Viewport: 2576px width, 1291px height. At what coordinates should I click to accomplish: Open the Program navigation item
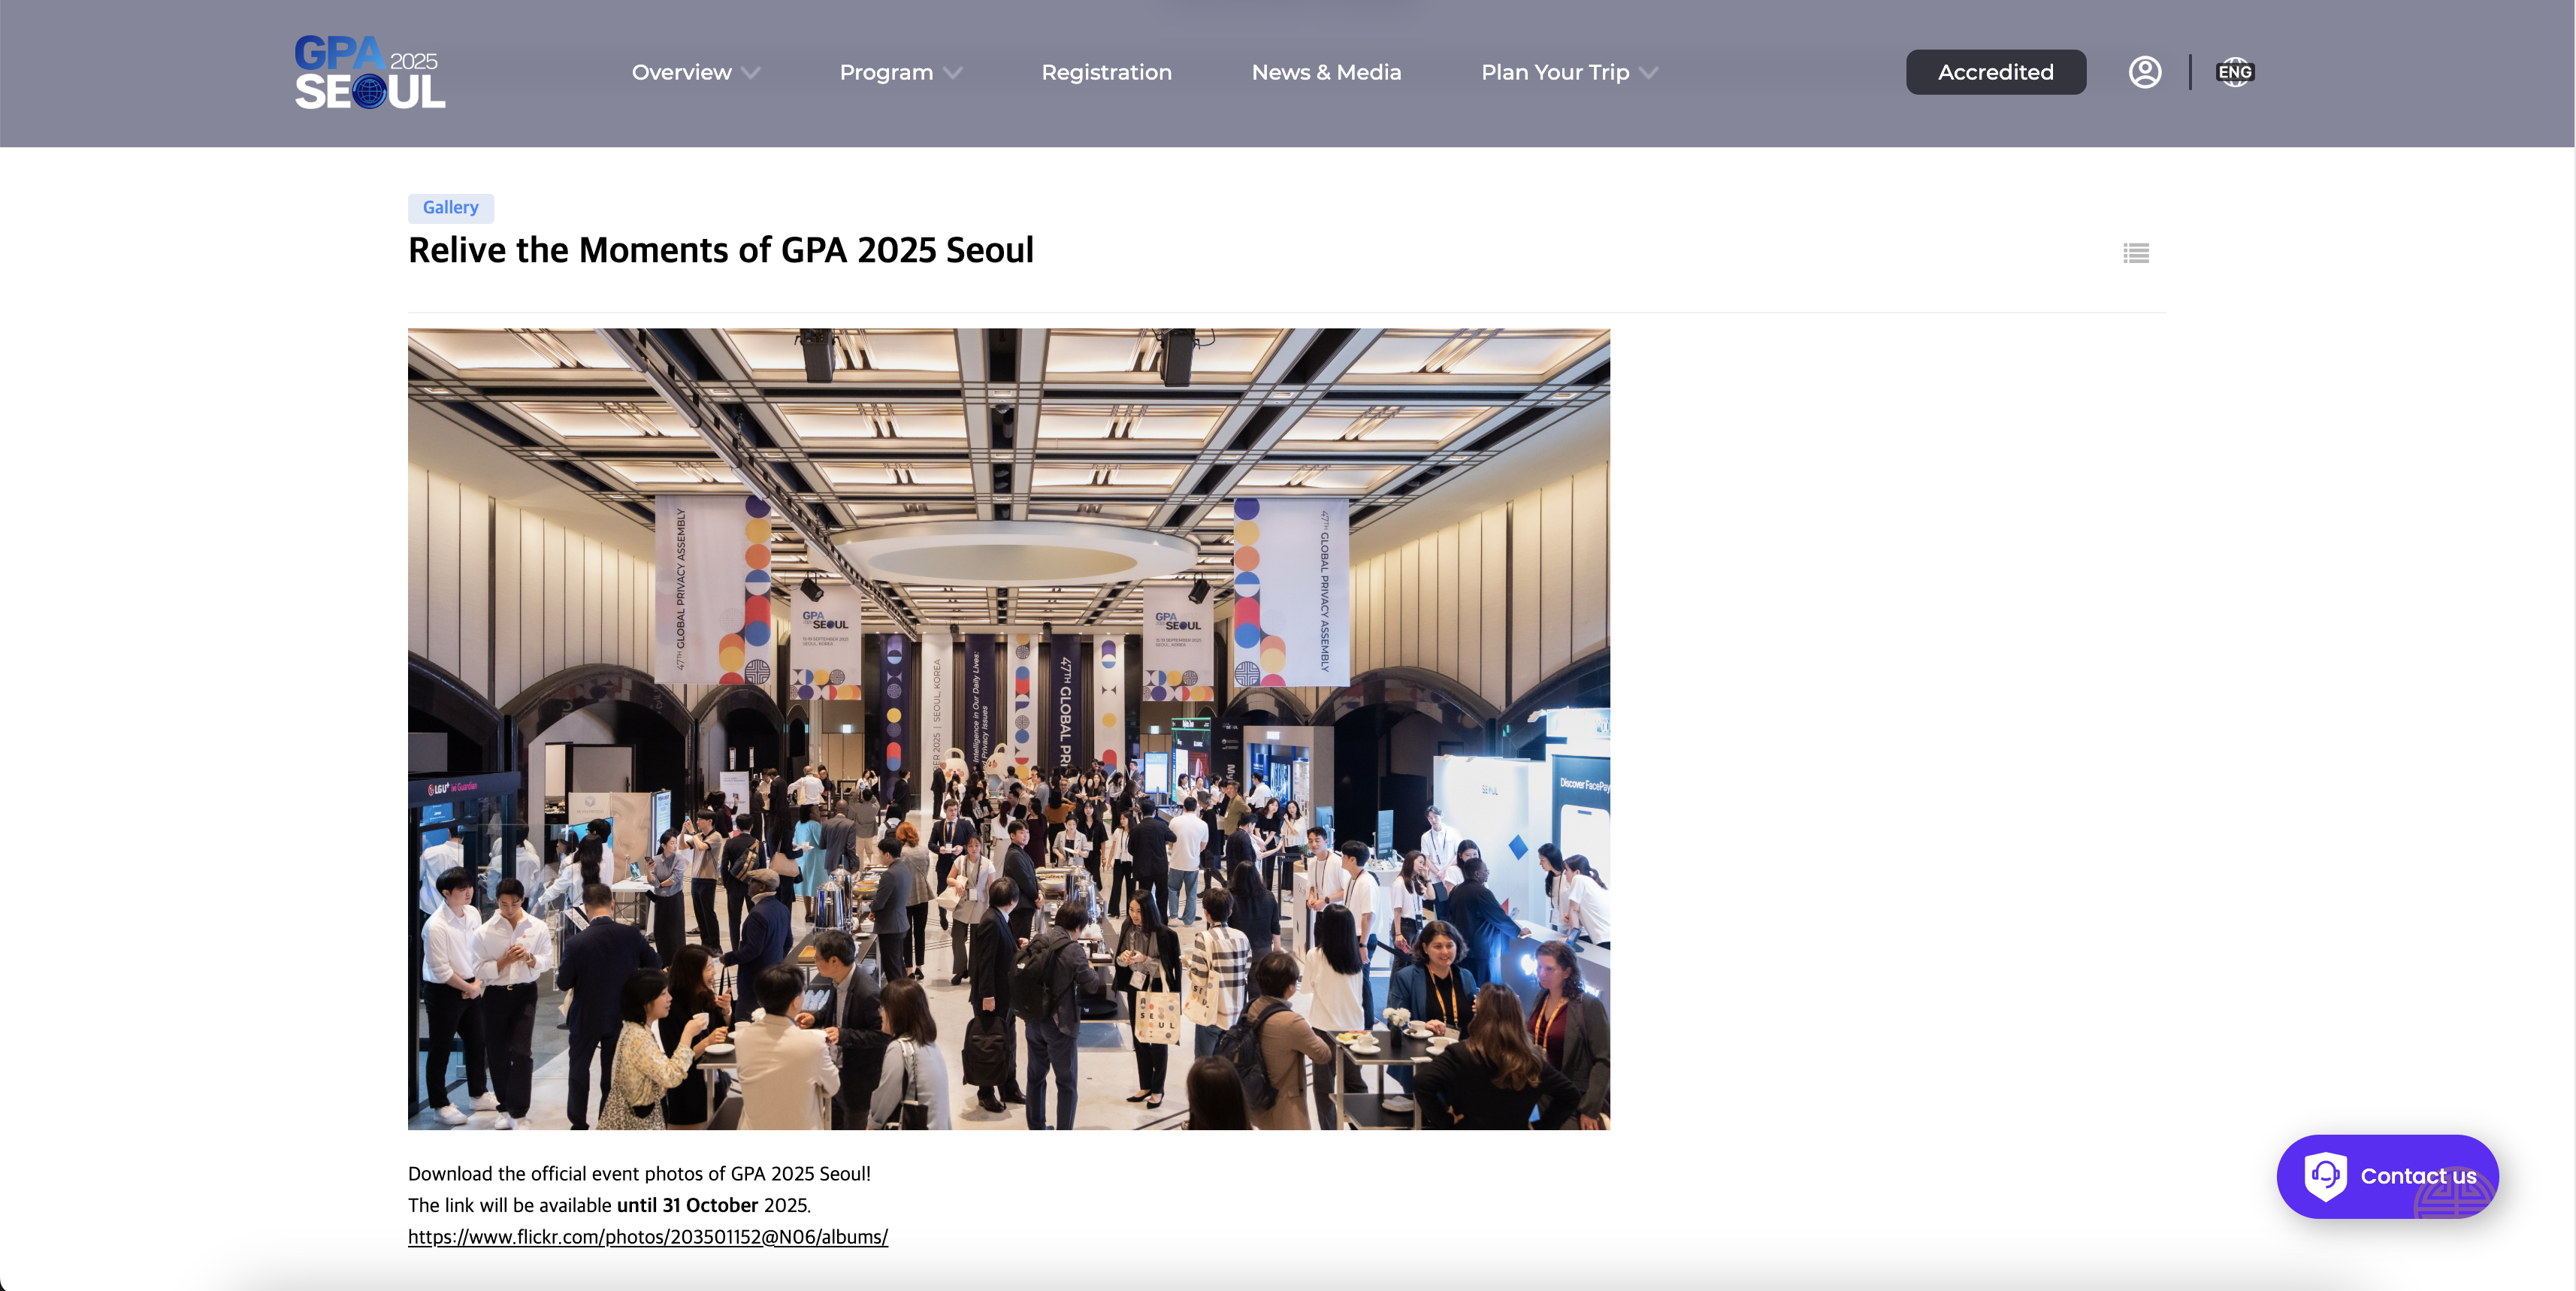pyautogui.click(x=886, y=72)
